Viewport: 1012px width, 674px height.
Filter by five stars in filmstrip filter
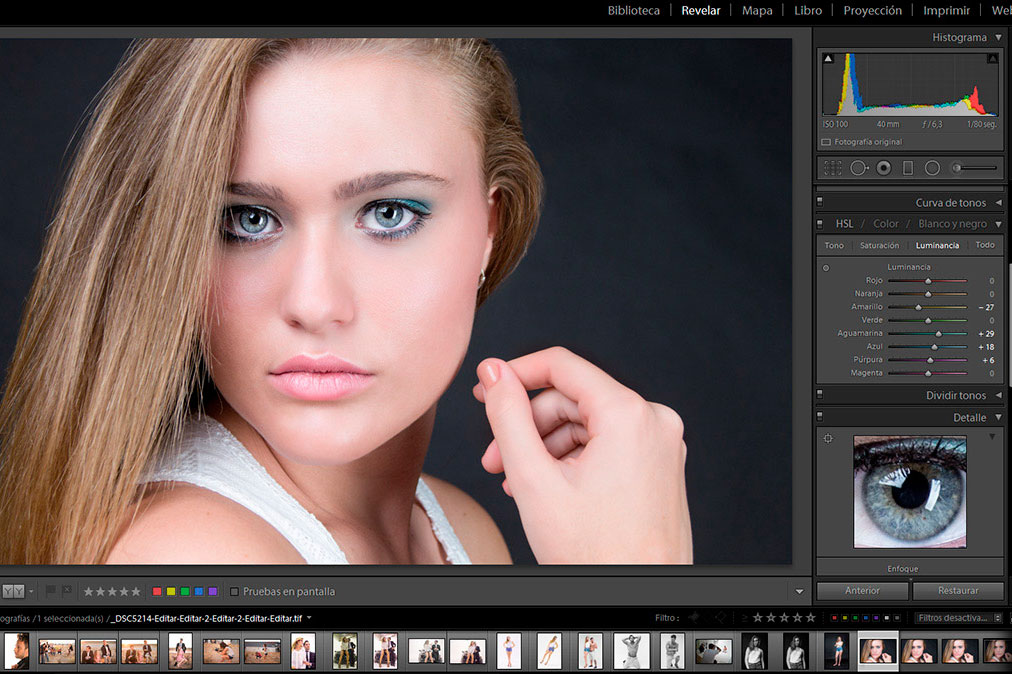(811, 618)
